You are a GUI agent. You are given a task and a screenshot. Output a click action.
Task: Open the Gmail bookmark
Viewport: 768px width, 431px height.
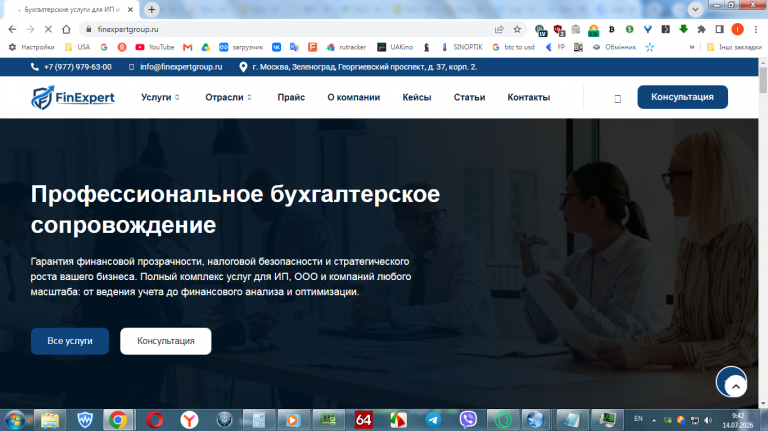(188, 47)
